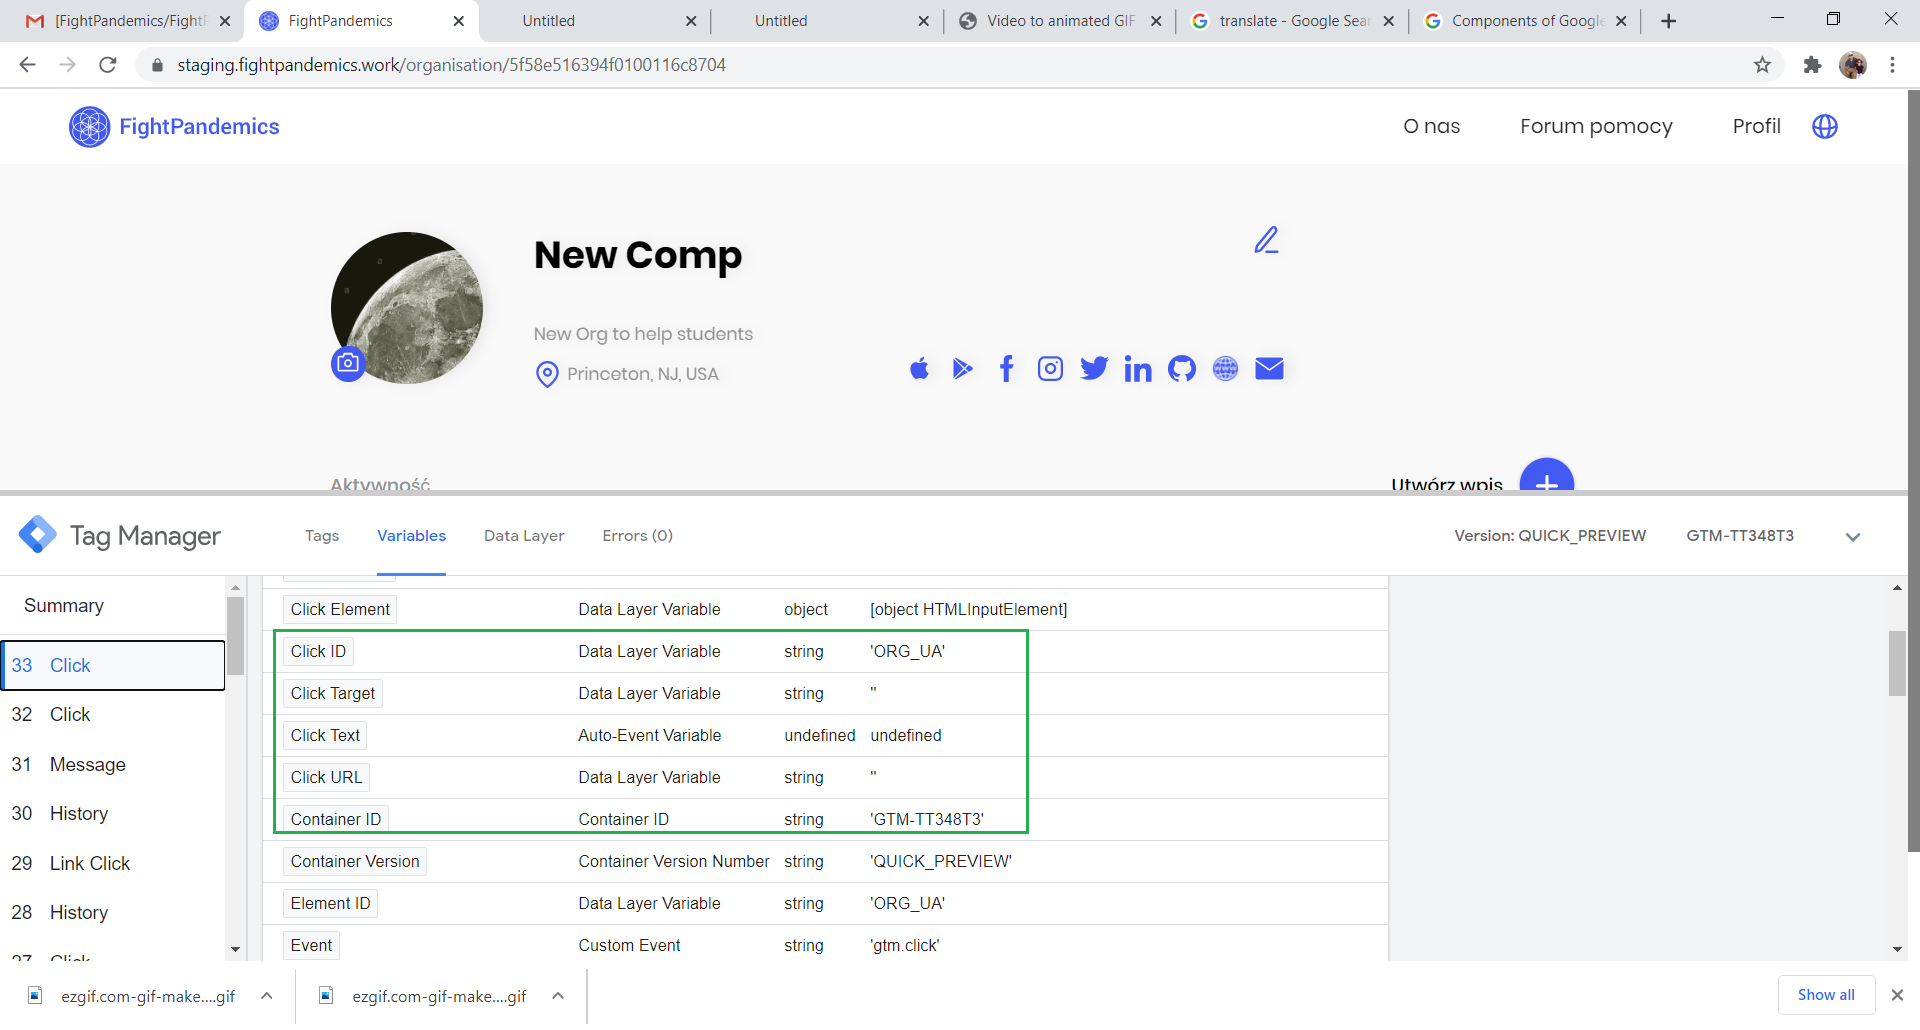
Task: Open the organisation website globe icon
Action: (x=1225, y=369)
